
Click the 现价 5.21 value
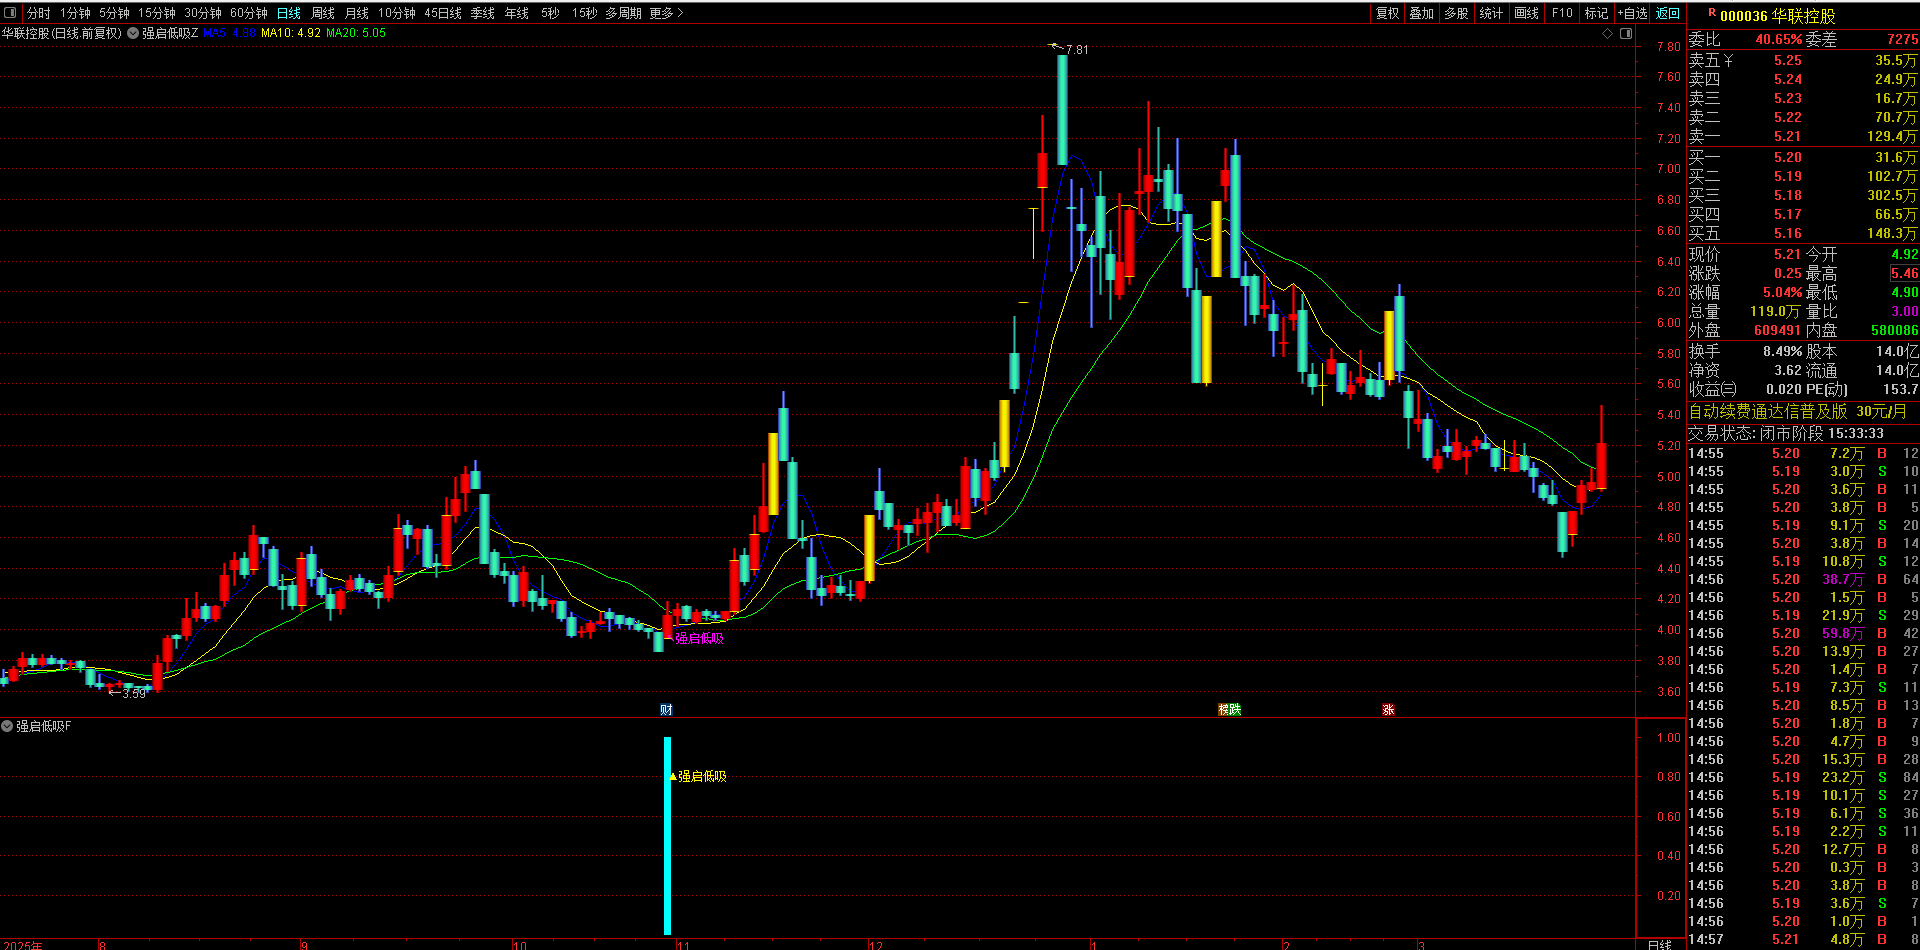1787,254
